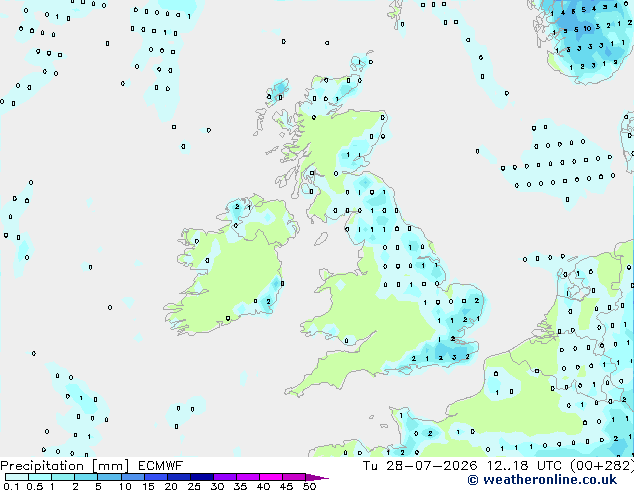Click the "0.5" legend scale label

coord(35,486)
